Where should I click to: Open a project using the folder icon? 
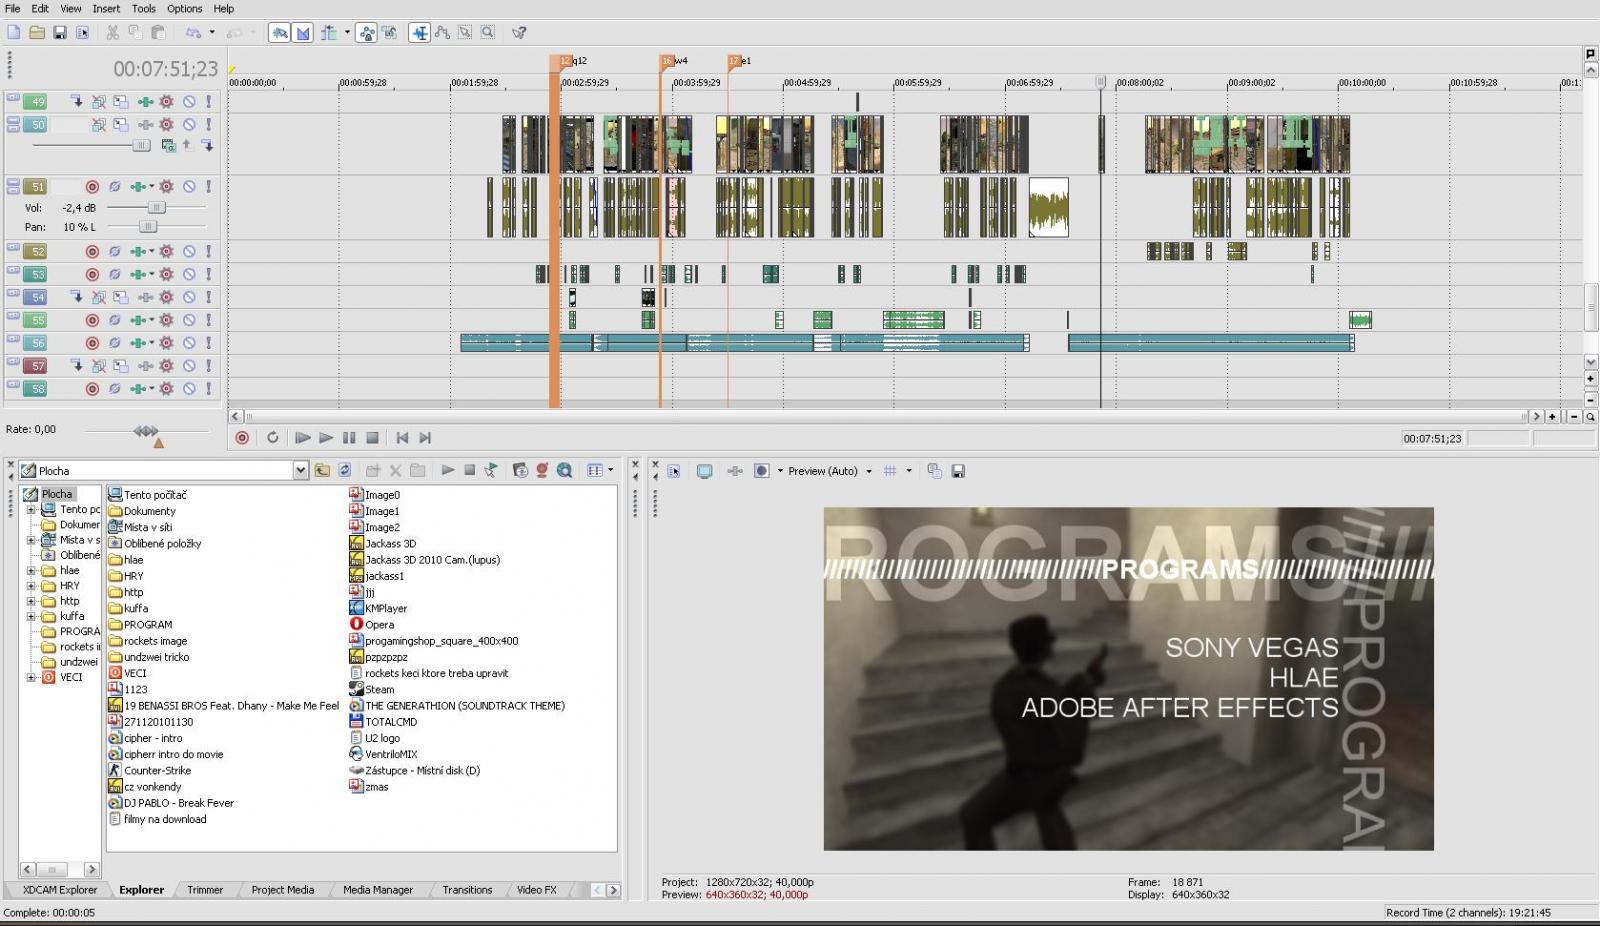(37, 33)
